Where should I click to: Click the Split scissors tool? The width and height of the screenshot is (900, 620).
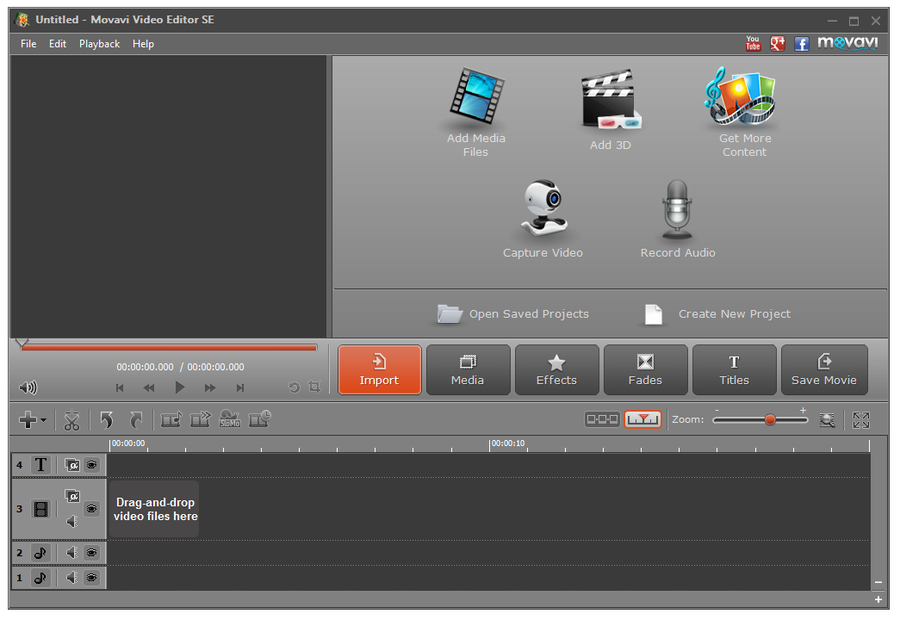tap(71, 420)
